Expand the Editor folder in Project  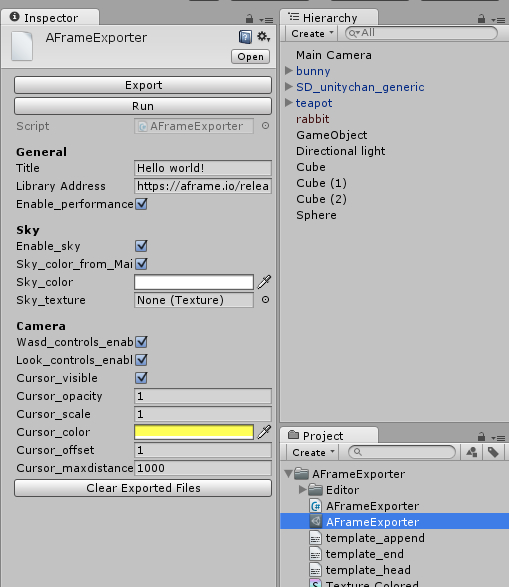point(302,489)
